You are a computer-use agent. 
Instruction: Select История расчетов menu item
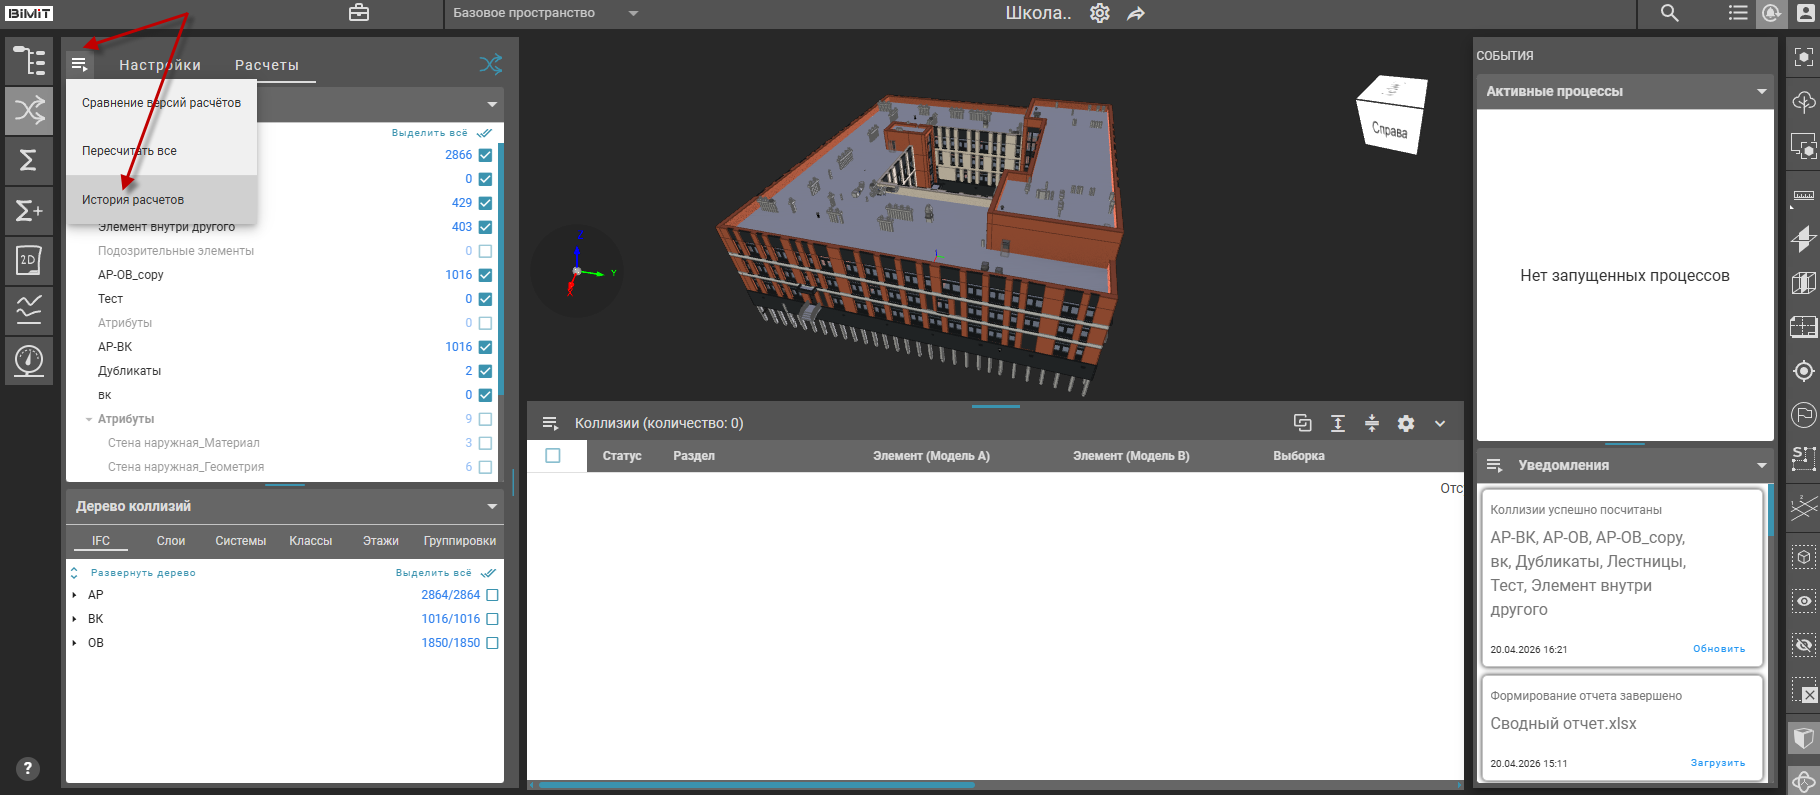point(133,200)
